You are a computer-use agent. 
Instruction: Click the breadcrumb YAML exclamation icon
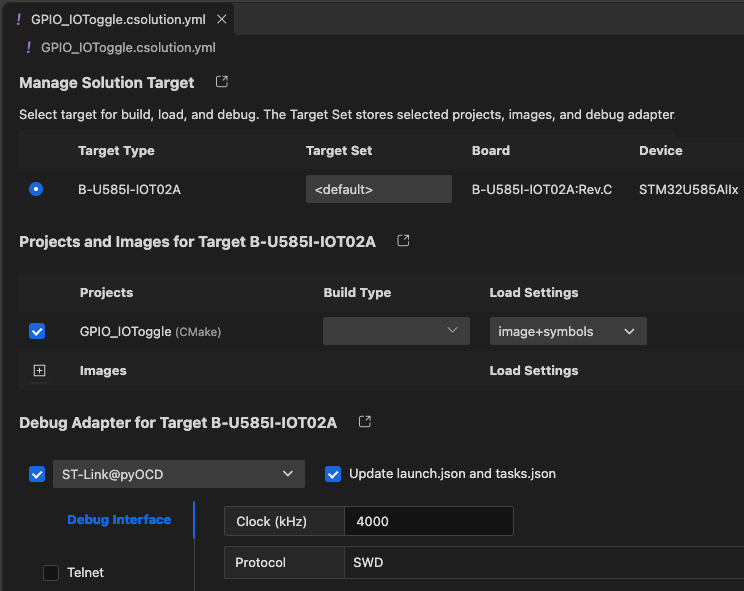pyautogui.click(x=28, y=47)
